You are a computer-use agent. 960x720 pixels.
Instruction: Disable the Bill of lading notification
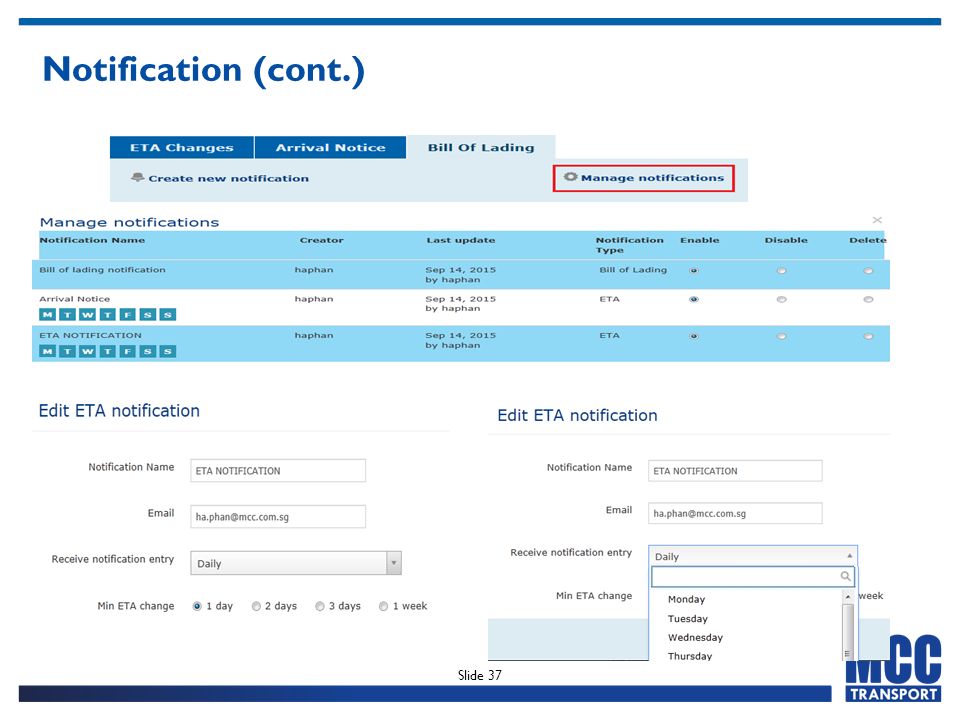click(x=781, y=271)
